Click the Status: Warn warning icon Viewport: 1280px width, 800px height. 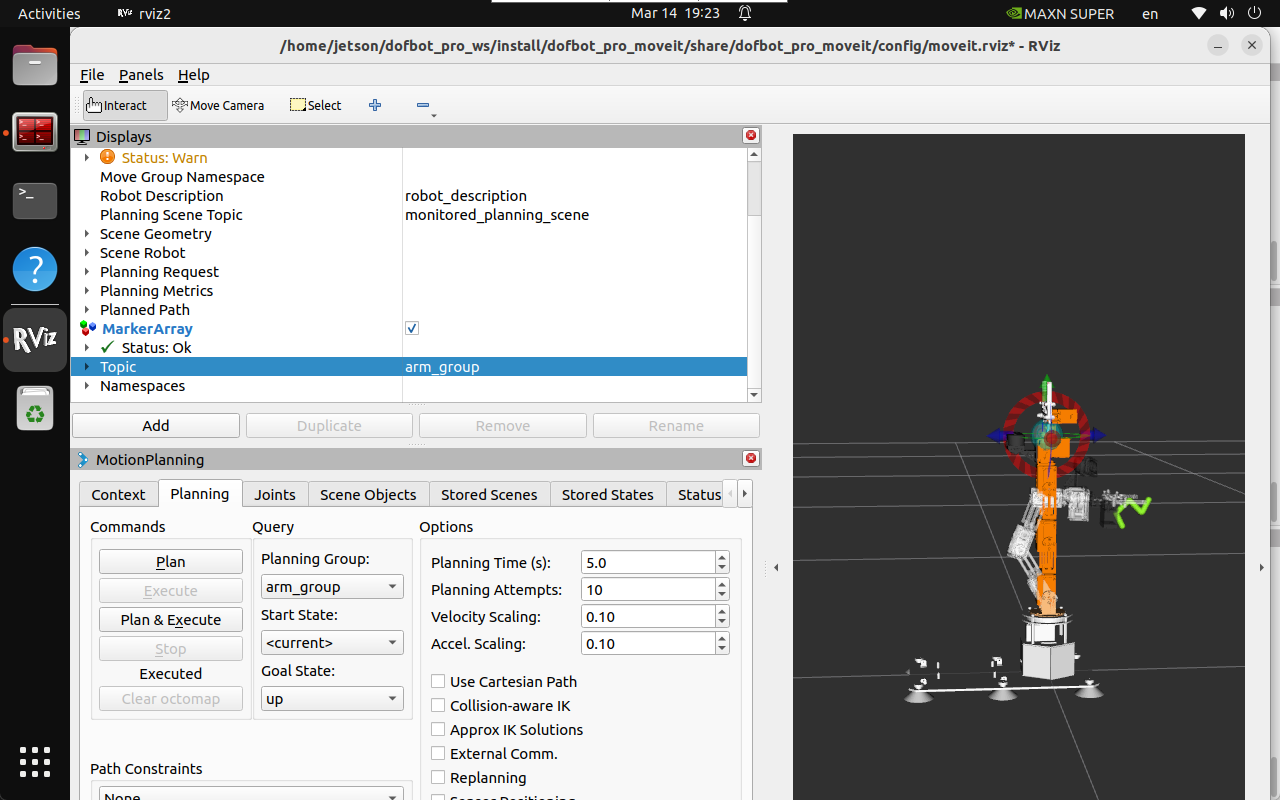pyautogui.click(x=107, y=157)
